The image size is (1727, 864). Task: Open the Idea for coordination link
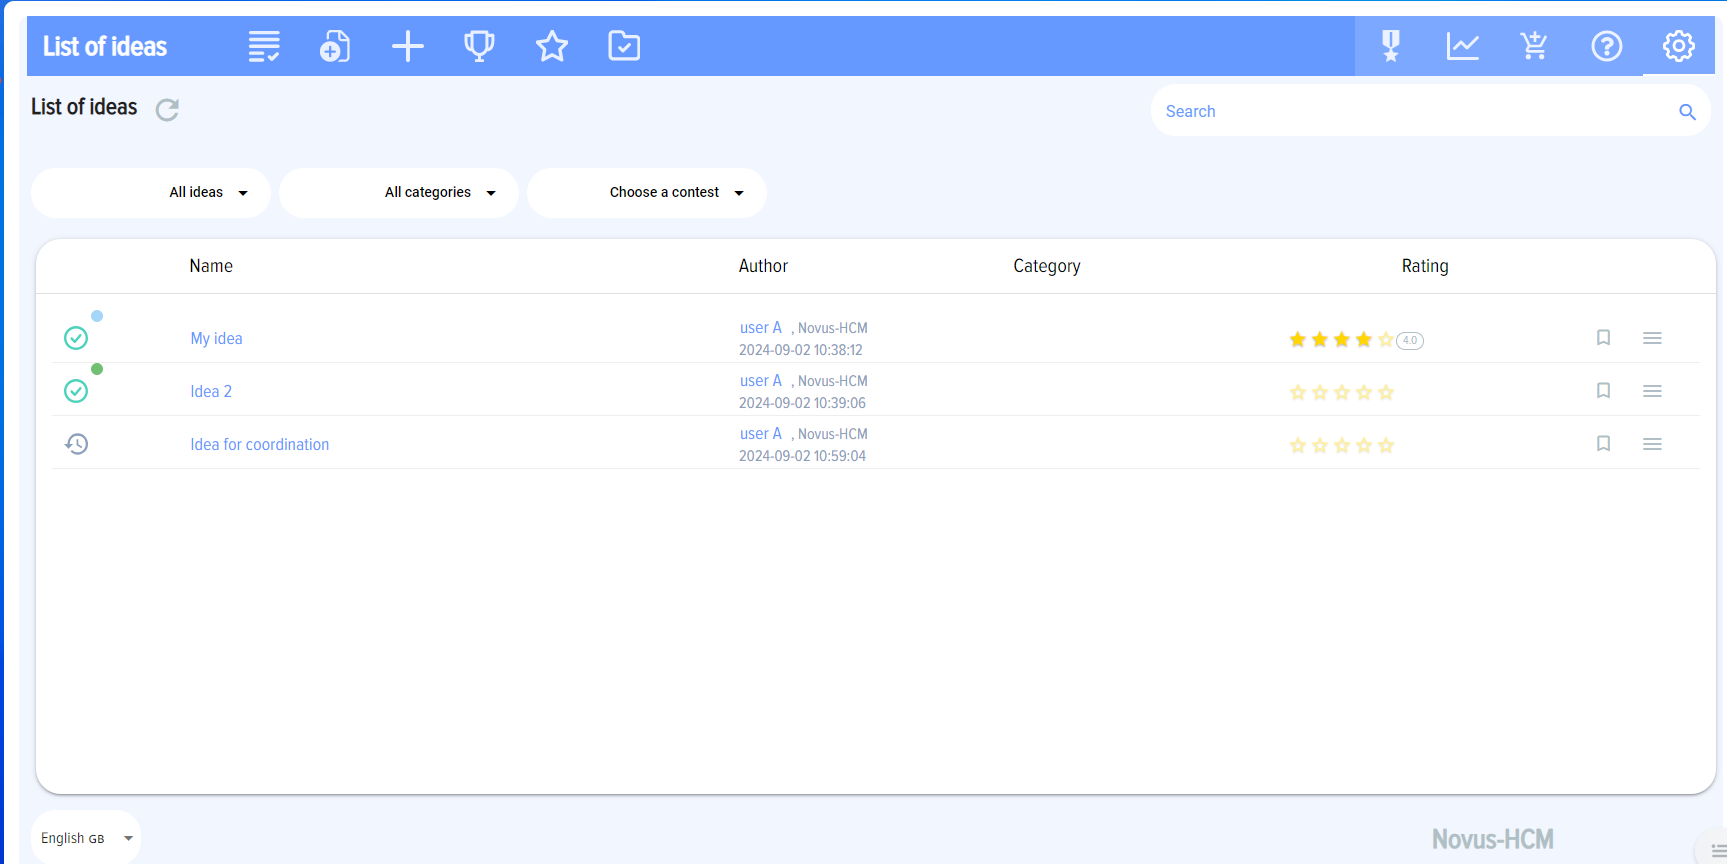pos(260,445)
